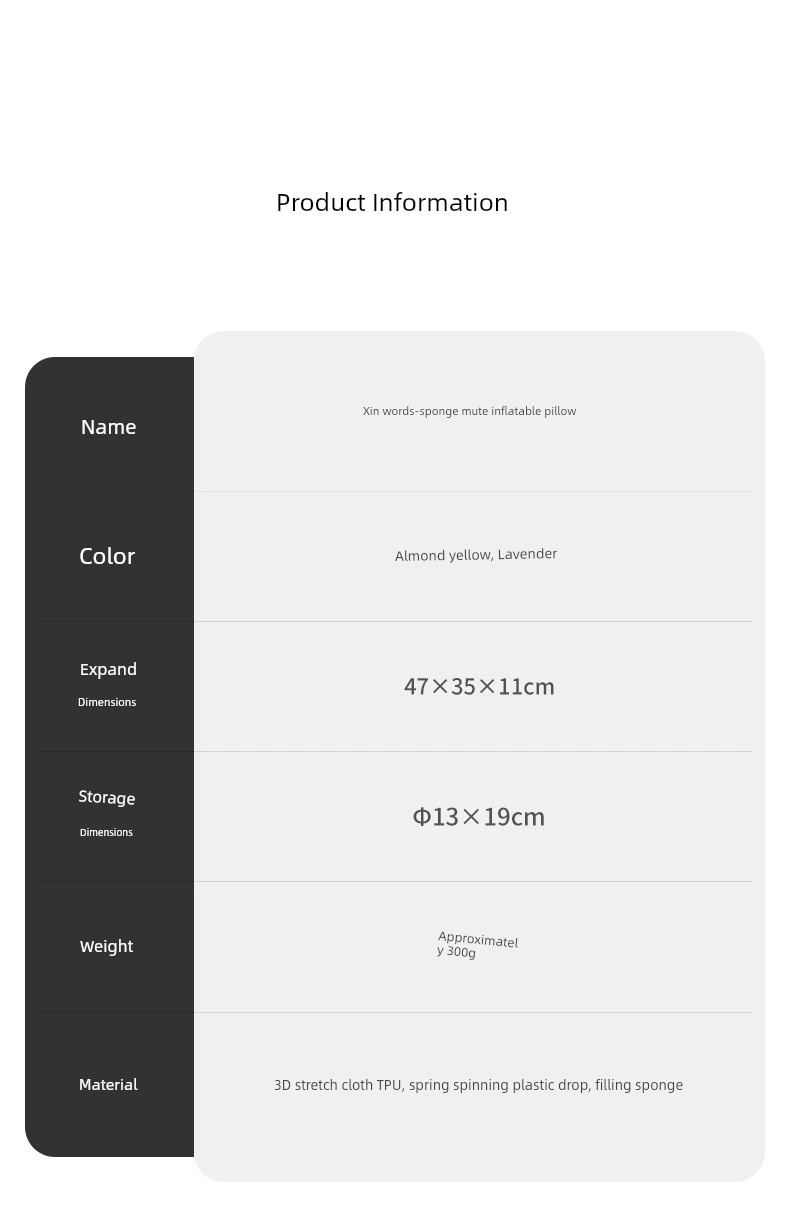This screenshot has width=790, height=1206.
Task: Click the small Dimensions text under Storage
Action: tap(106, 832)
